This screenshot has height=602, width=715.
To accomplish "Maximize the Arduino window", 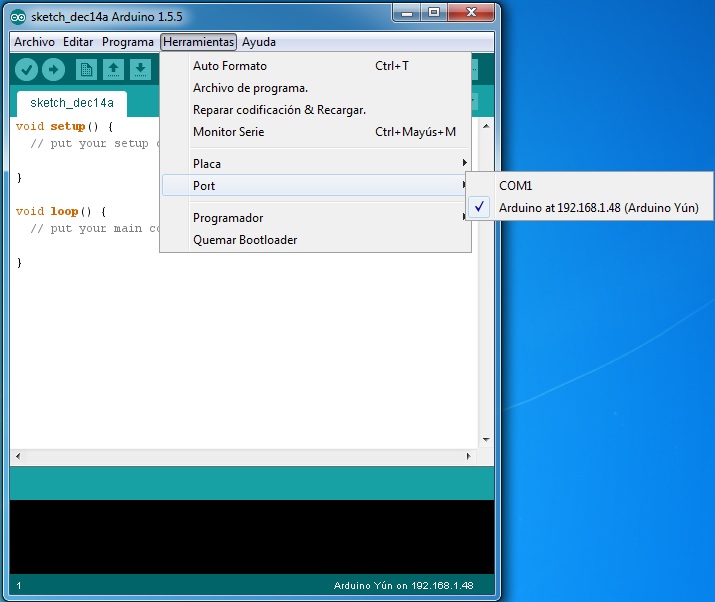I will coord(434,12).
